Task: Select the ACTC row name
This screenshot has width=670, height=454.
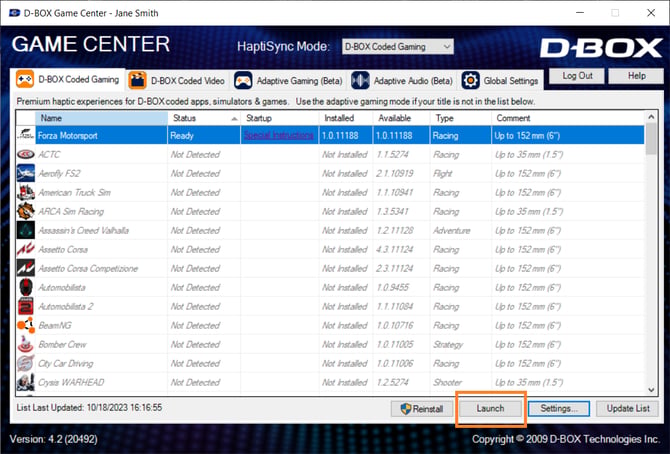Action: tap(49, 155)
